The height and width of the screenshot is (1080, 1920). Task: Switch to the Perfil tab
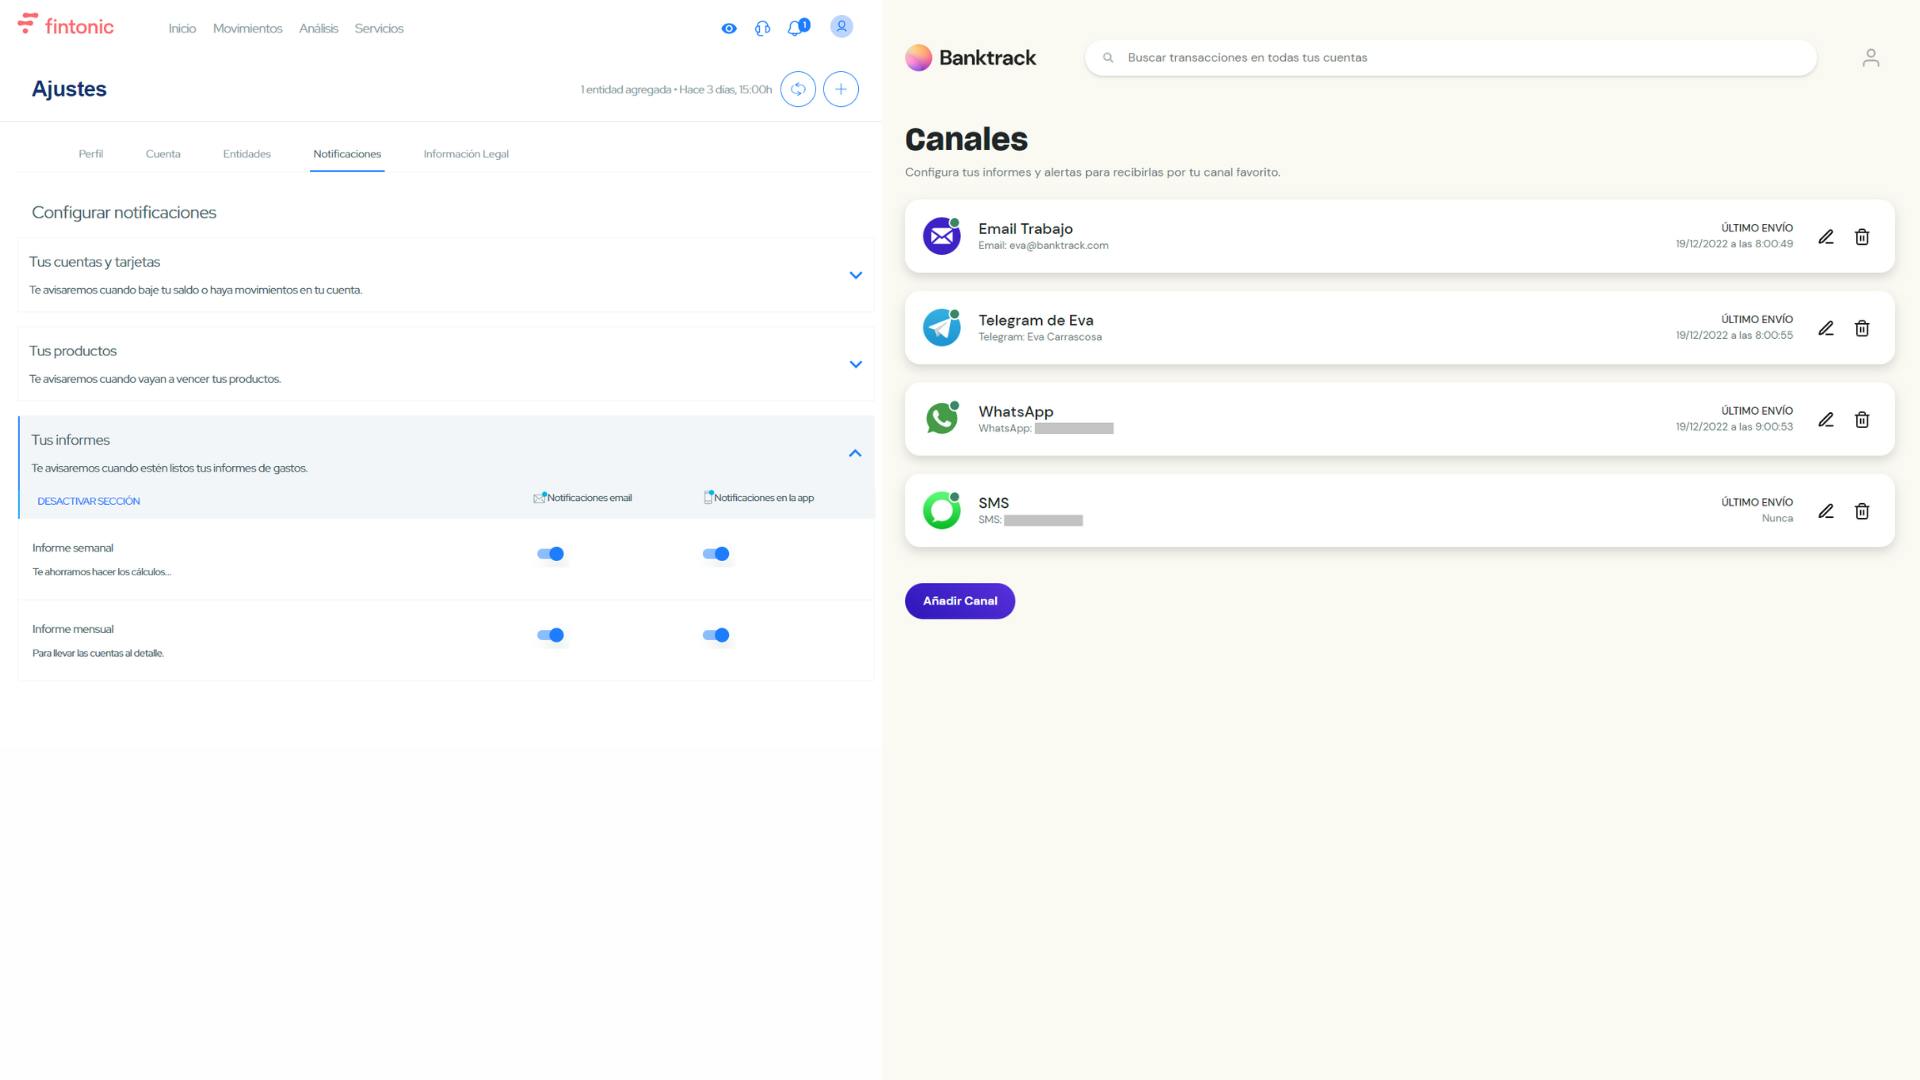point(91,154)
